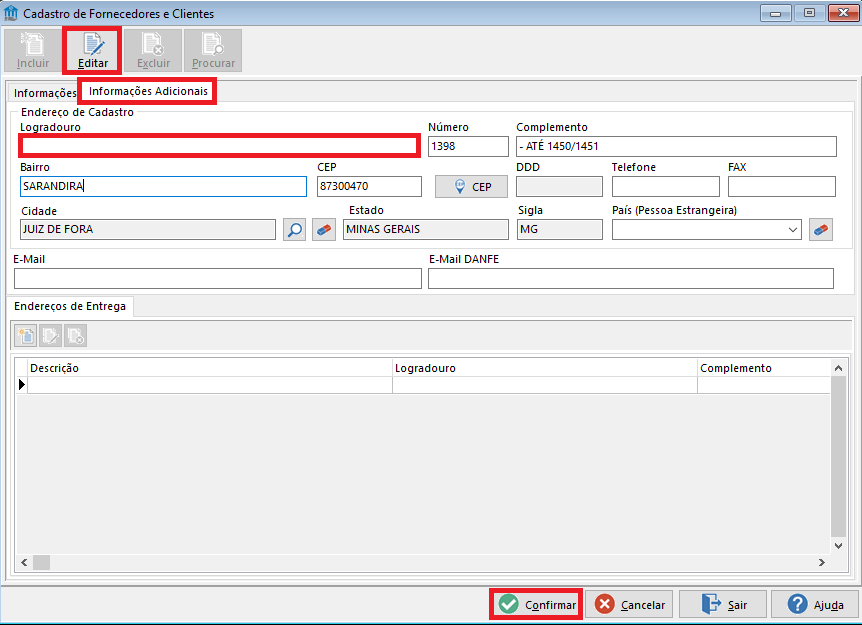Maximize the Cadastro de Fornecedores window
Image resolution: width=862 pixels, height=625 pixels.
click(x=809, y=13)
